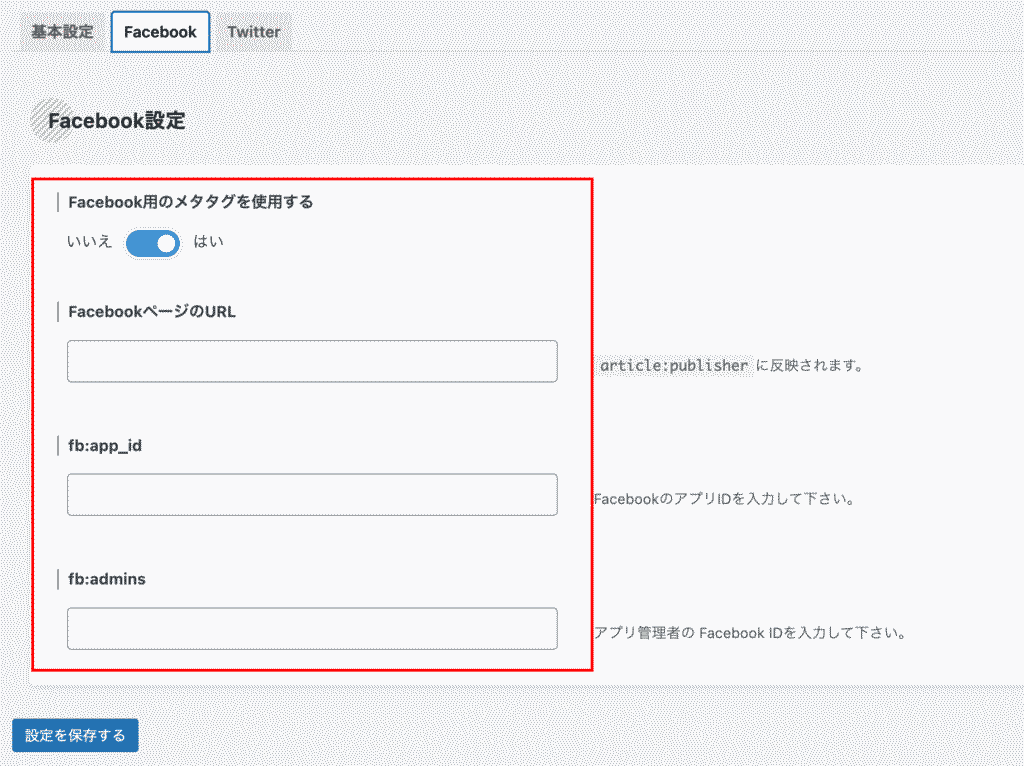The height and width of the screenshot is (766, 1024).
Task: Open the Twitter tab
Action: click(x=253, y=32)
